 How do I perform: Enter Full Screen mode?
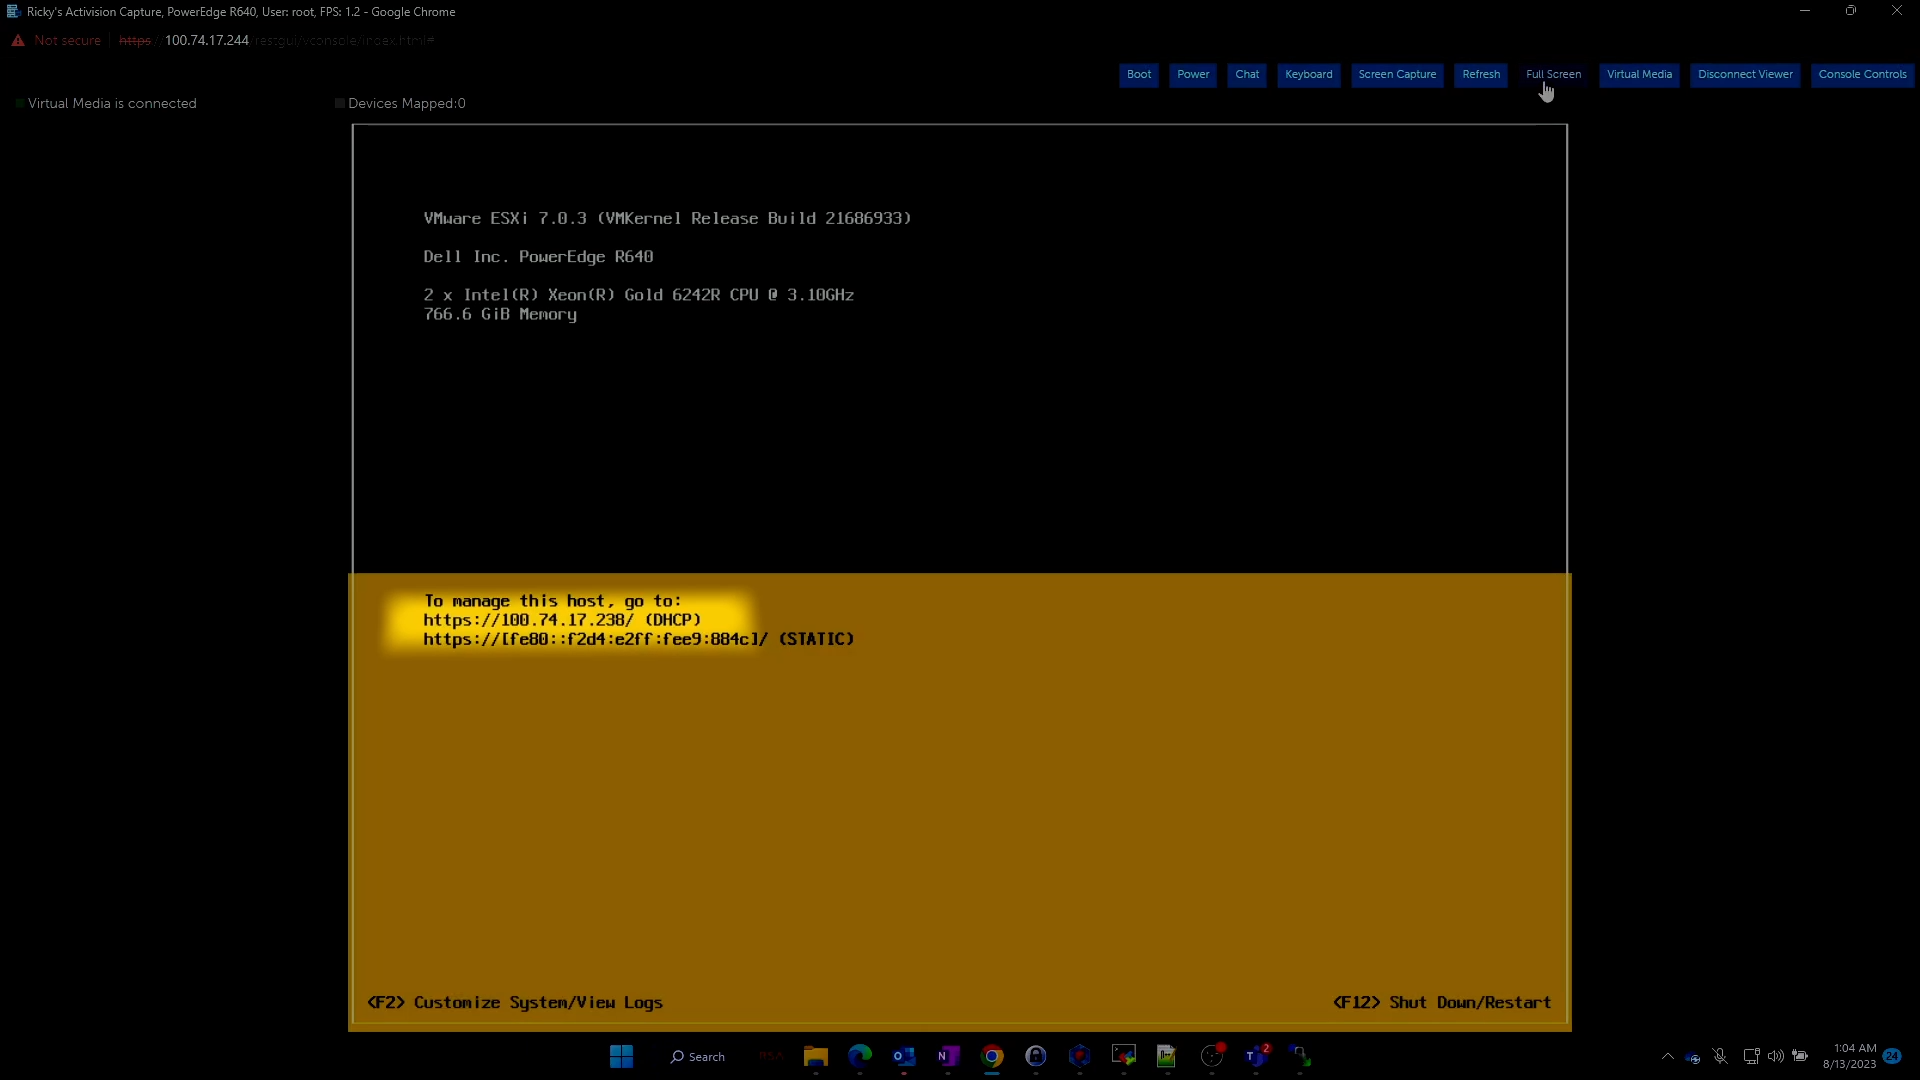(x=1552, y=74)
